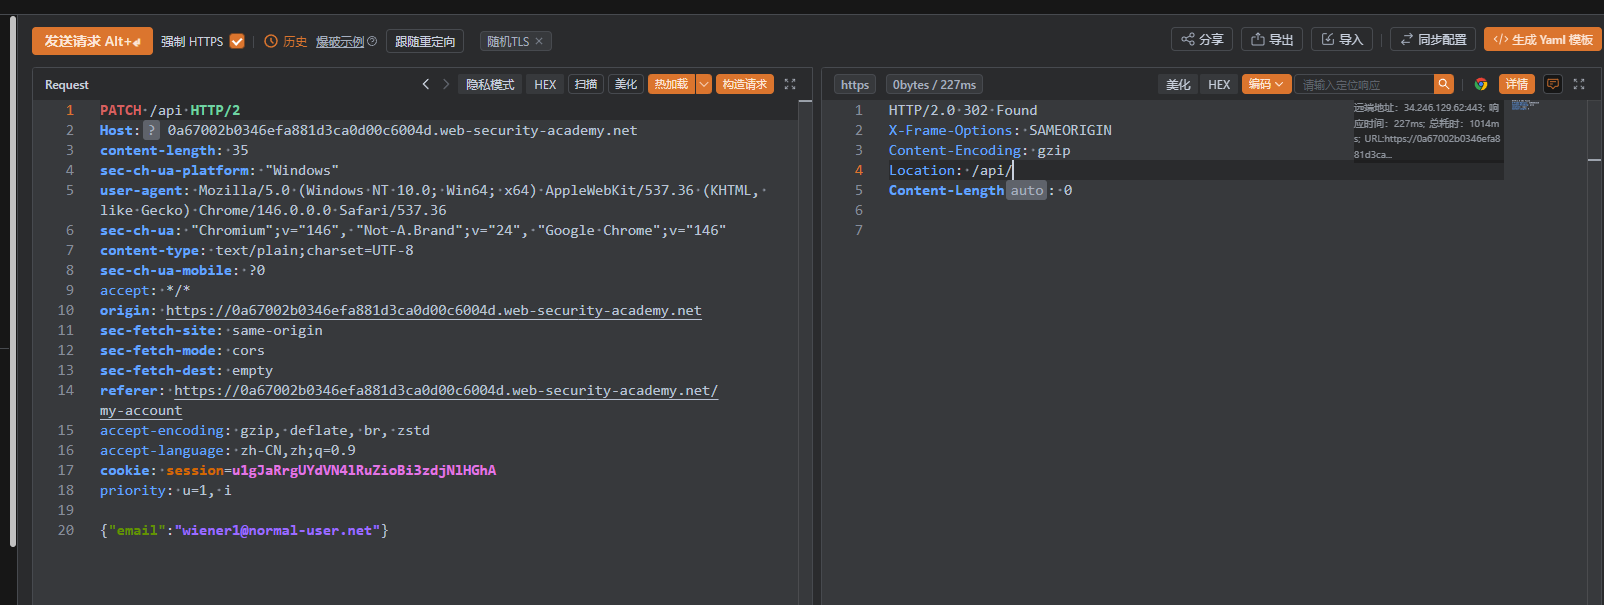Go to previous request with left arrow
1604x605 pixels.
pyautogui.click(x=426, y=85)
